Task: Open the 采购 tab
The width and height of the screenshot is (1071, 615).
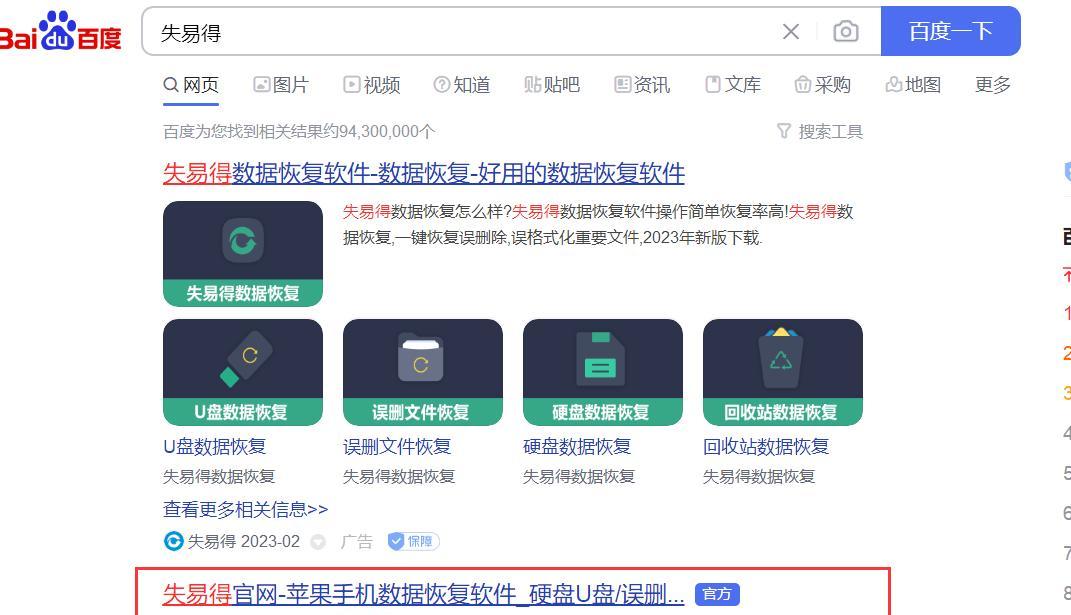Action: point(823,85)
